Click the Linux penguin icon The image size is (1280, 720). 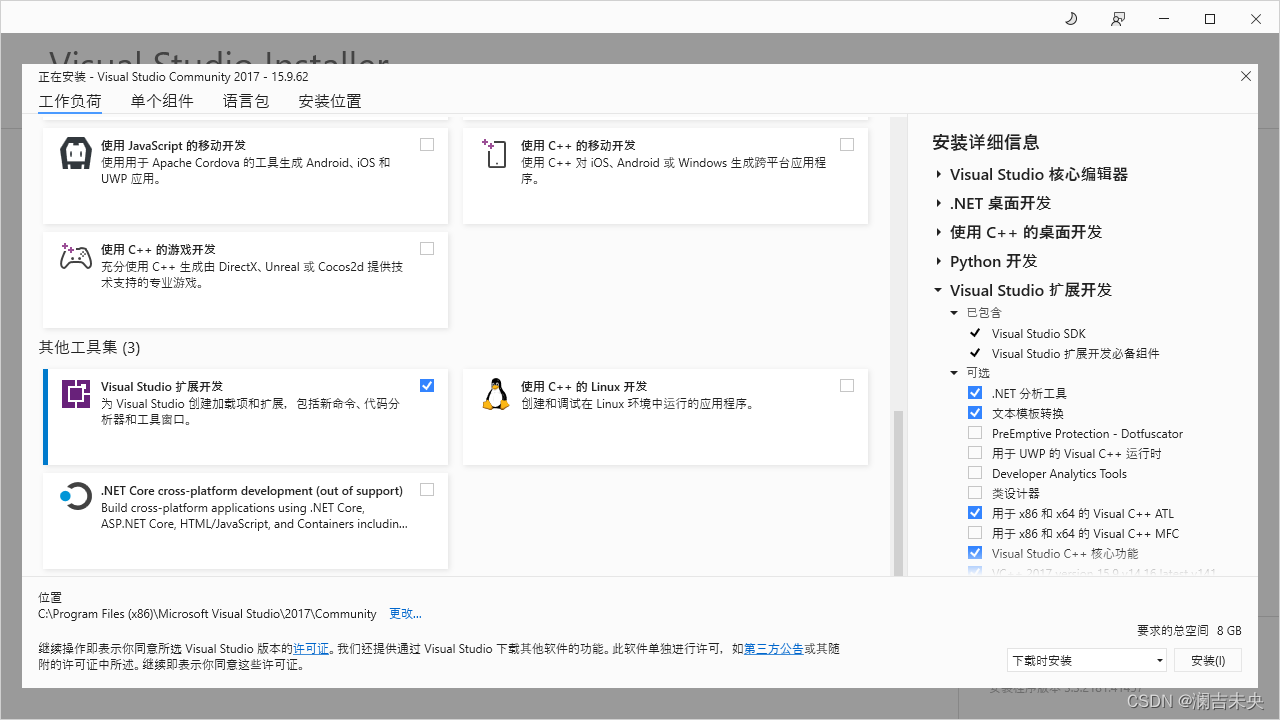495,394
